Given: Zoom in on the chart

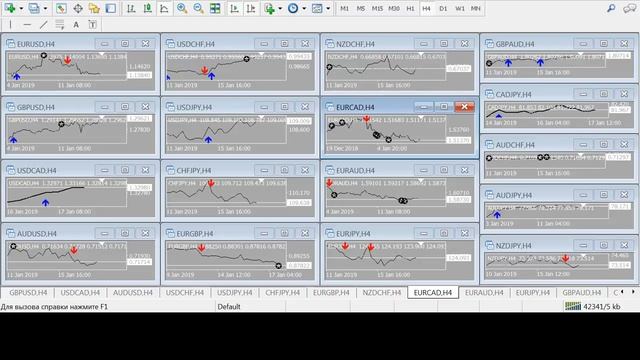Looking at the screenshot, I should click(182, 8).
